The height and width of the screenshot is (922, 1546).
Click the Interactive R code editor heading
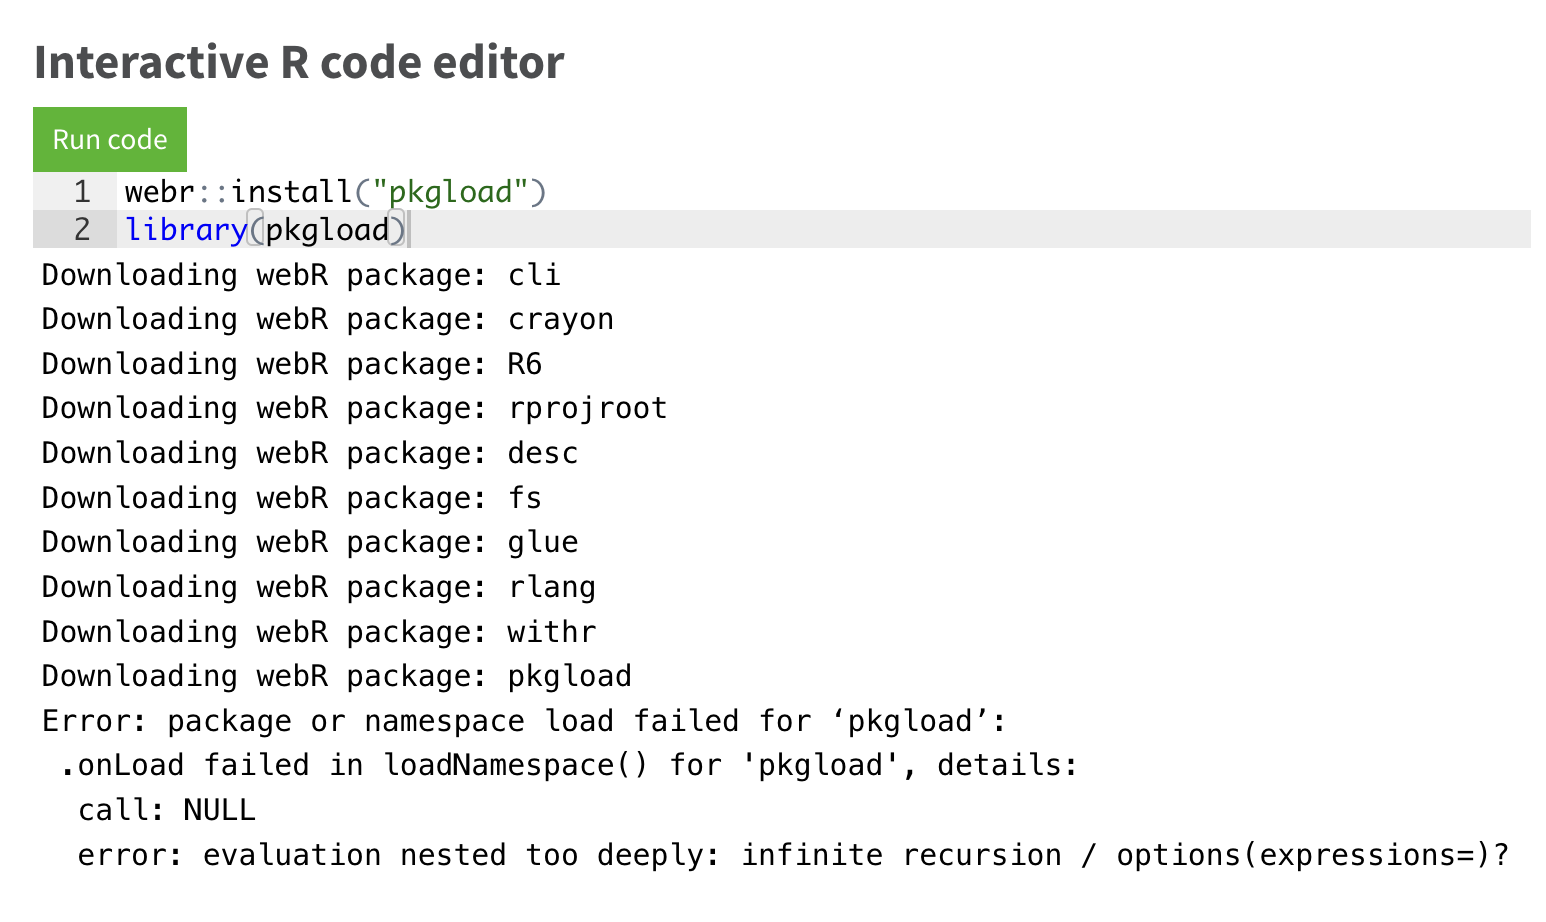pos(299,62)
